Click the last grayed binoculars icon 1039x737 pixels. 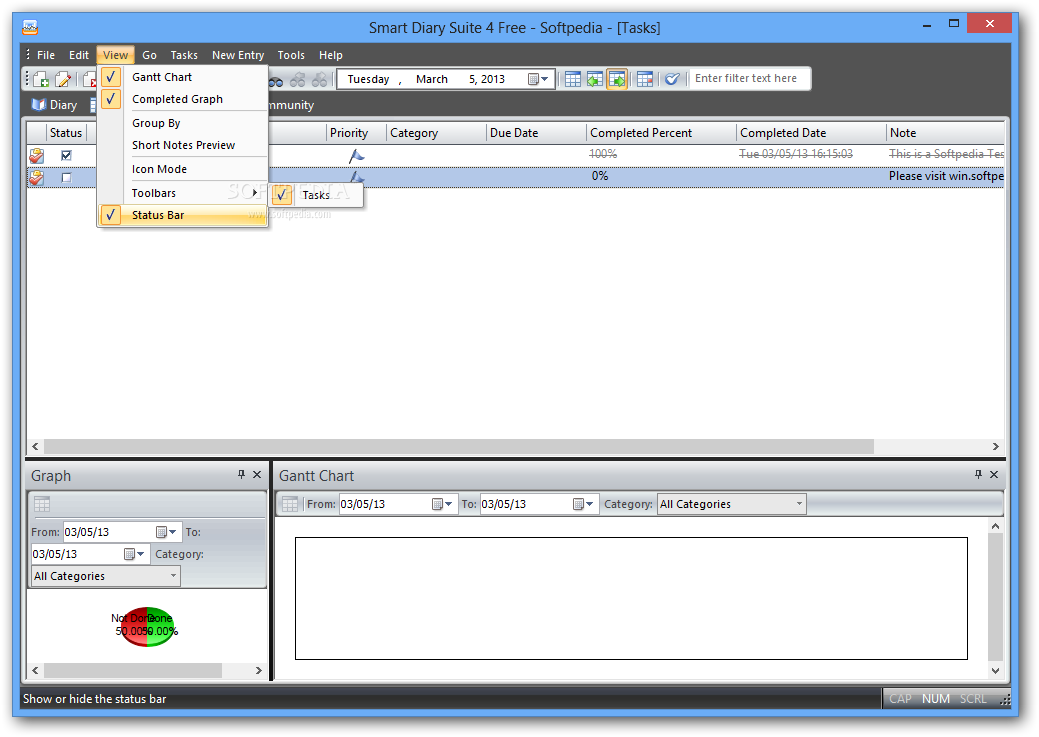click(320, 80)
